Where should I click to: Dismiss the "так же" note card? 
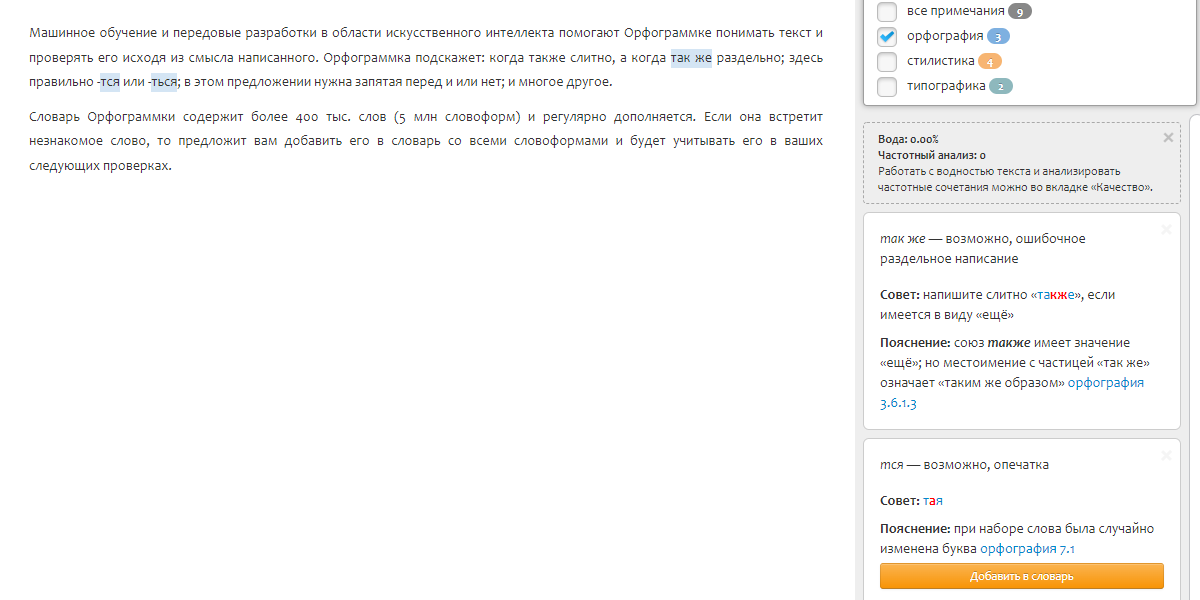pos(1166,229)
